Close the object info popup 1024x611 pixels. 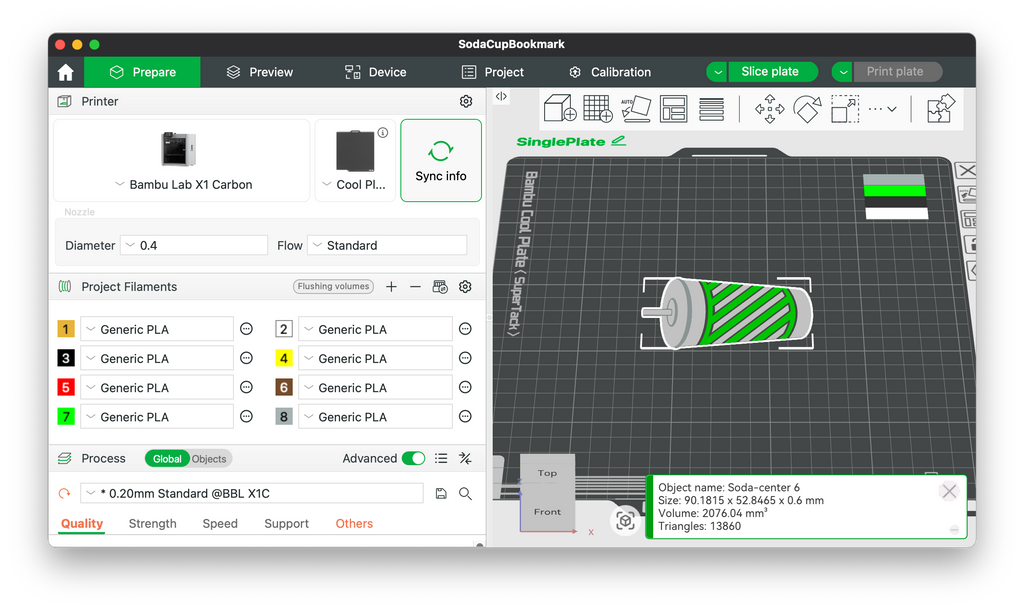[949, 491]
